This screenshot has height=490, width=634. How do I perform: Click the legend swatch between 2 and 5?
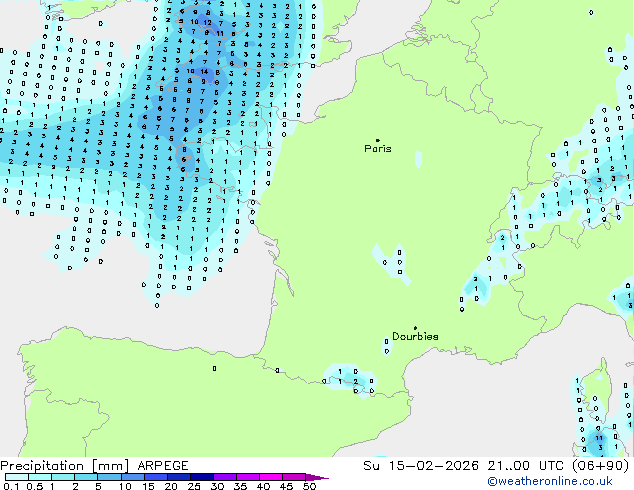point(86,477)
